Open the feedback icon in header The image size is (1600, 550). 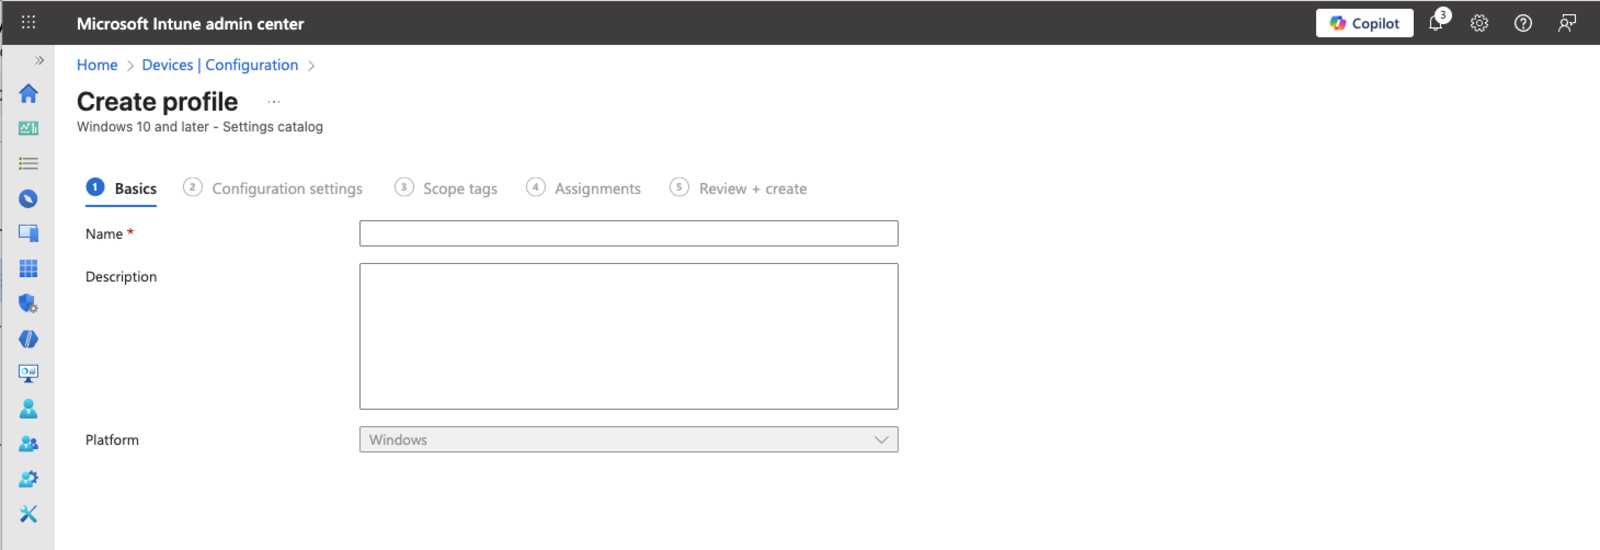[1567, 23]
